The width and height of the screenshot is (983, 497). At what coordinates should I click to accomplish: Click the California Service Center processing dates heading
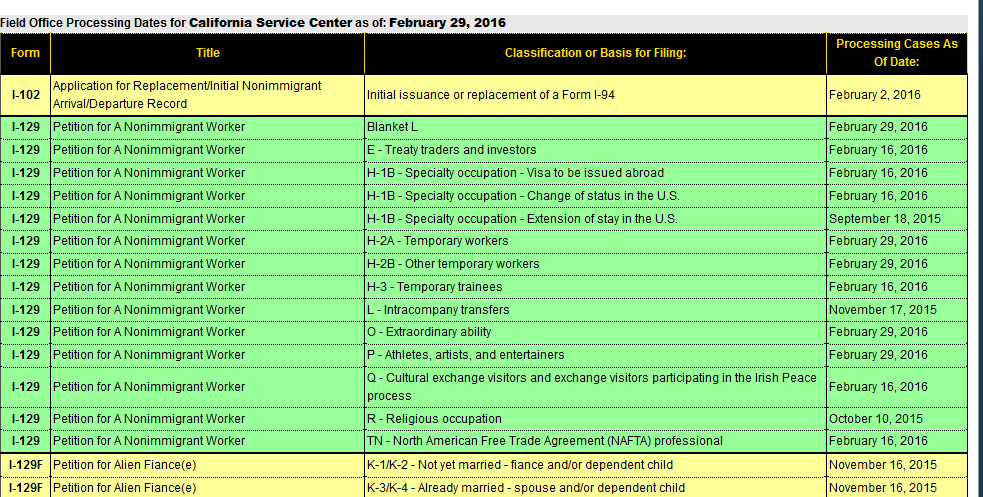coord(253,23)
